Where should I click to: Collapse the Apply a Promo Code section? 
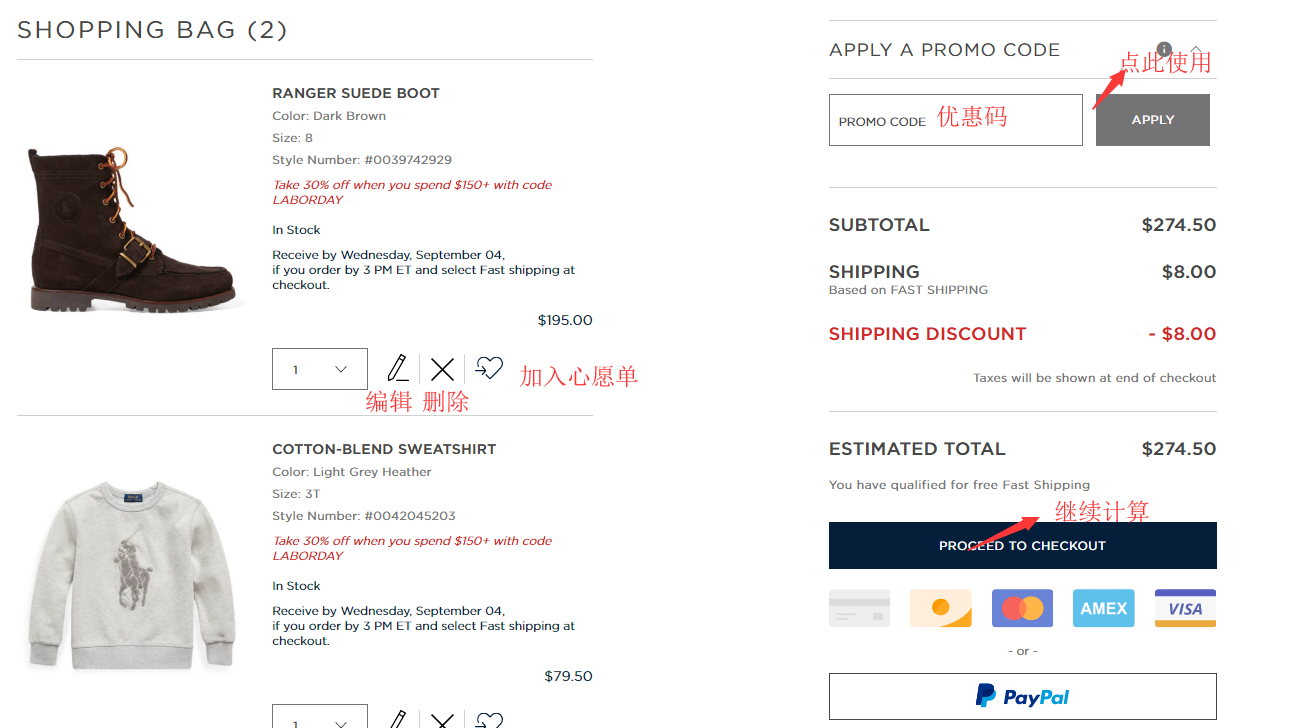tap(1196, 49)
